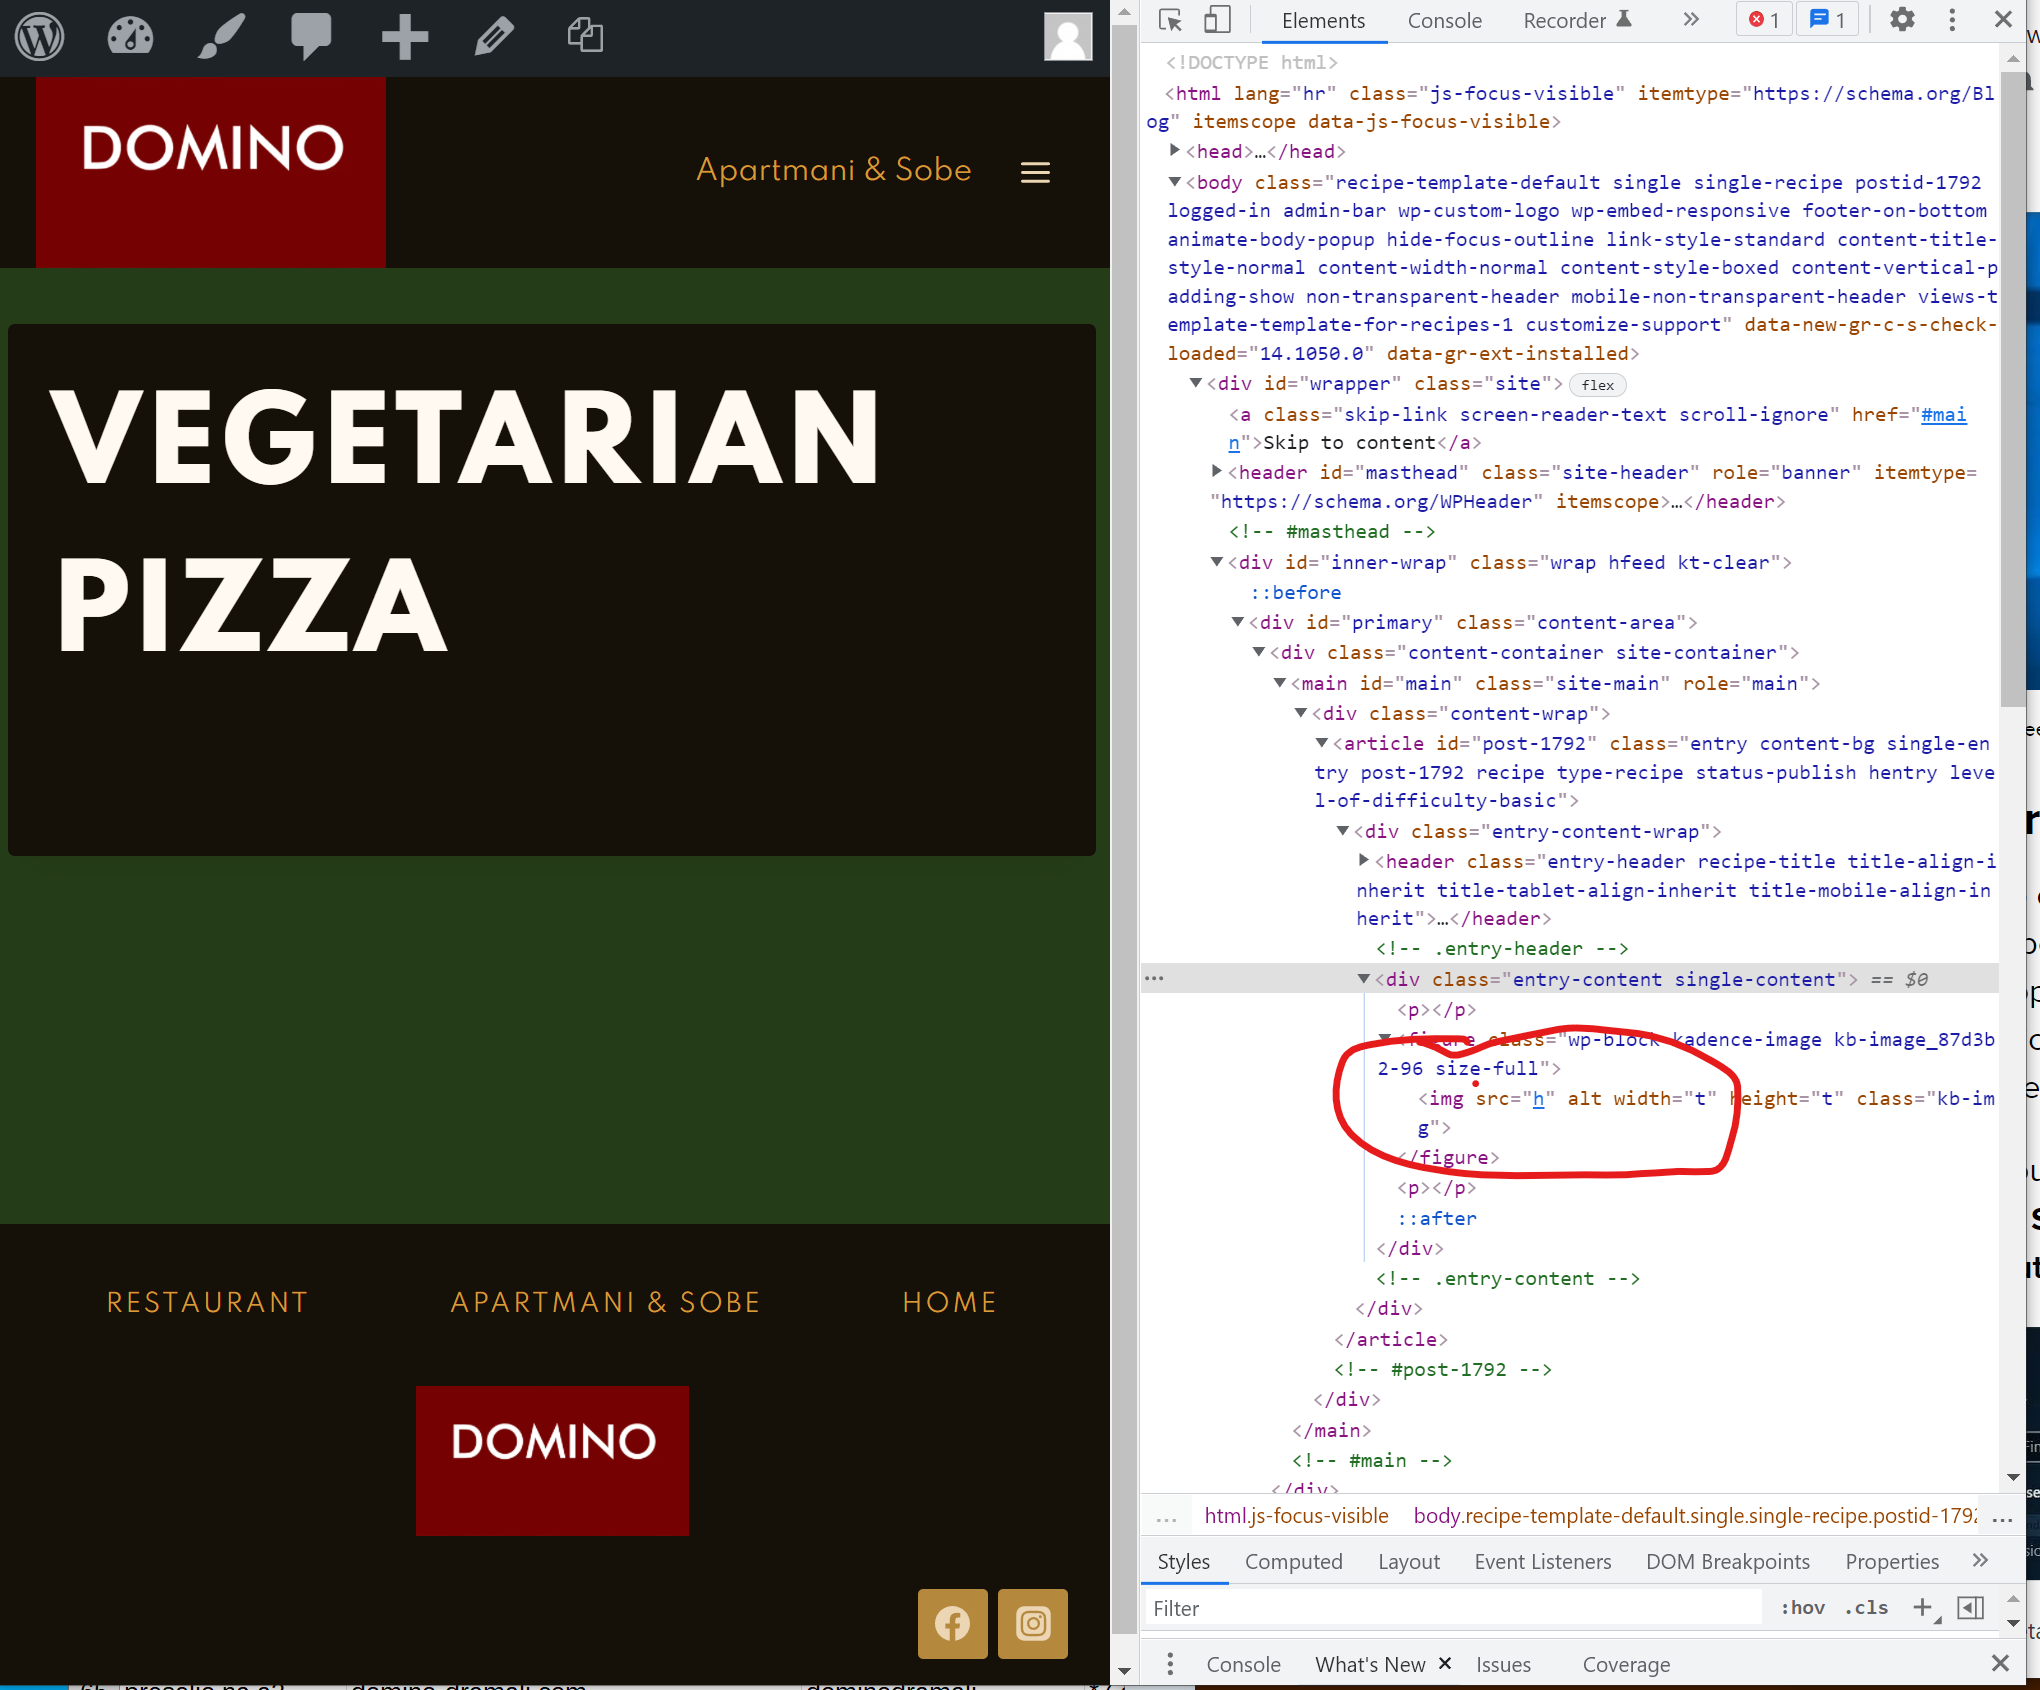The height and width of the screenshot is (1690, 2040).
Task: Open the Event Listeners tab
Action: [1542, 1562]
